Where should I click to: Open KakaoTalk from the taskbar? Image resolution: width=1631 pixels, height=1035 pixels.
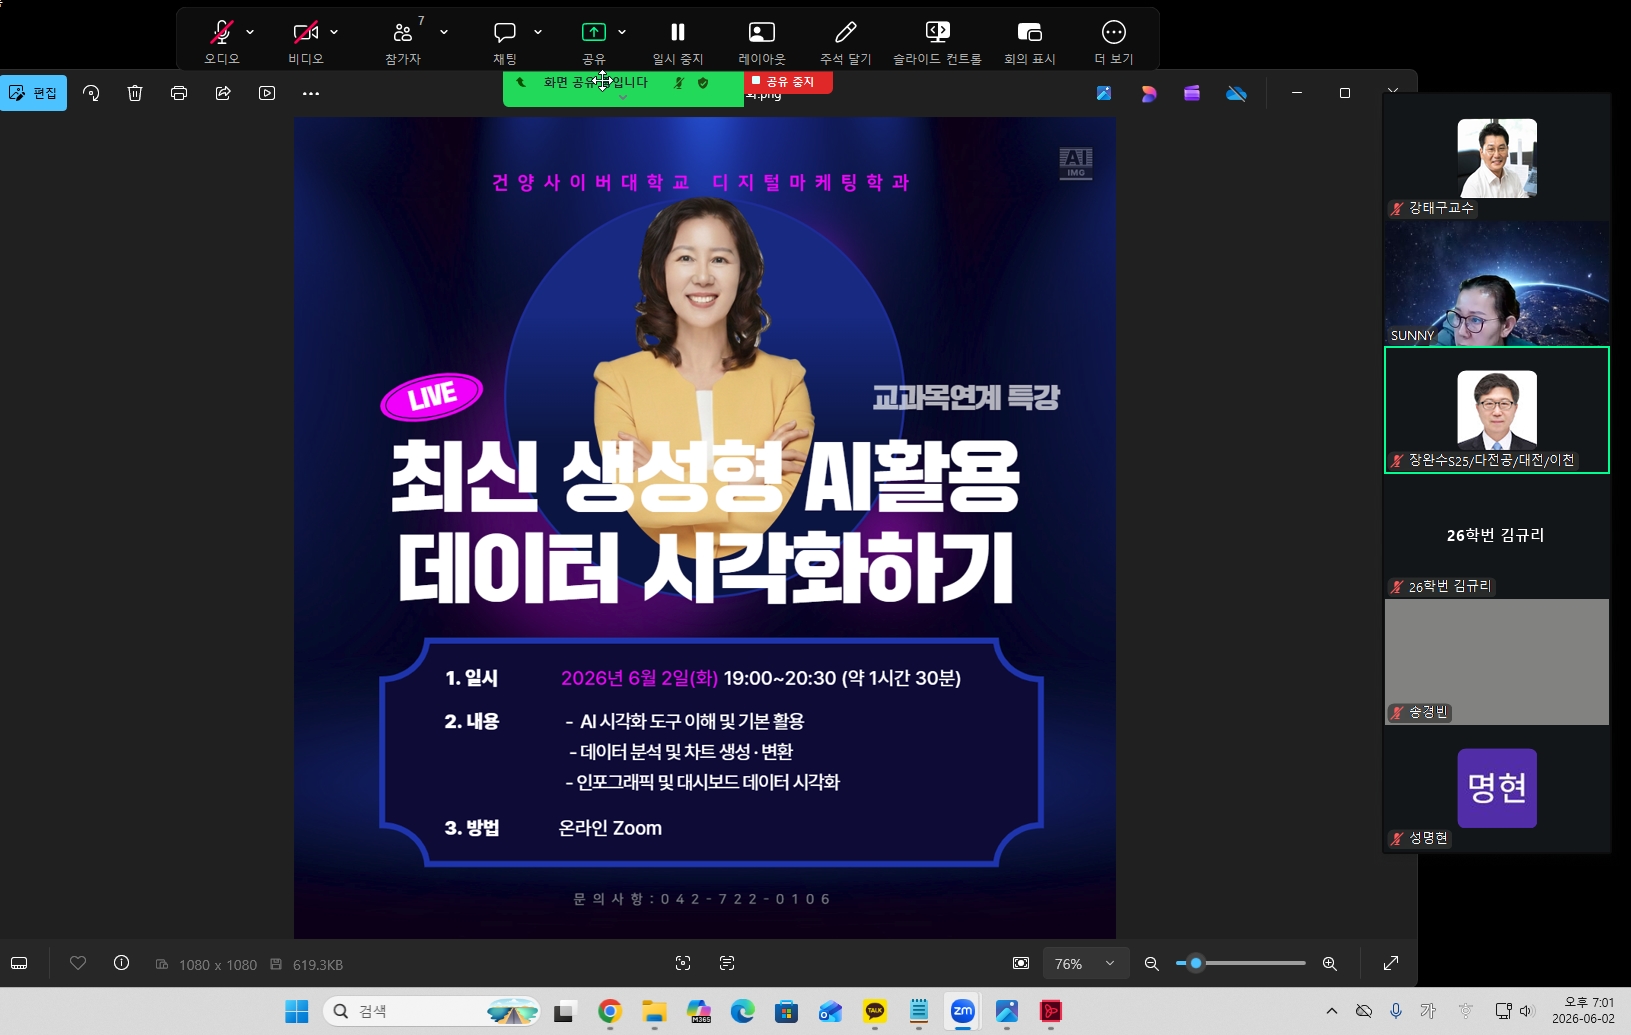coord(875,1012)
